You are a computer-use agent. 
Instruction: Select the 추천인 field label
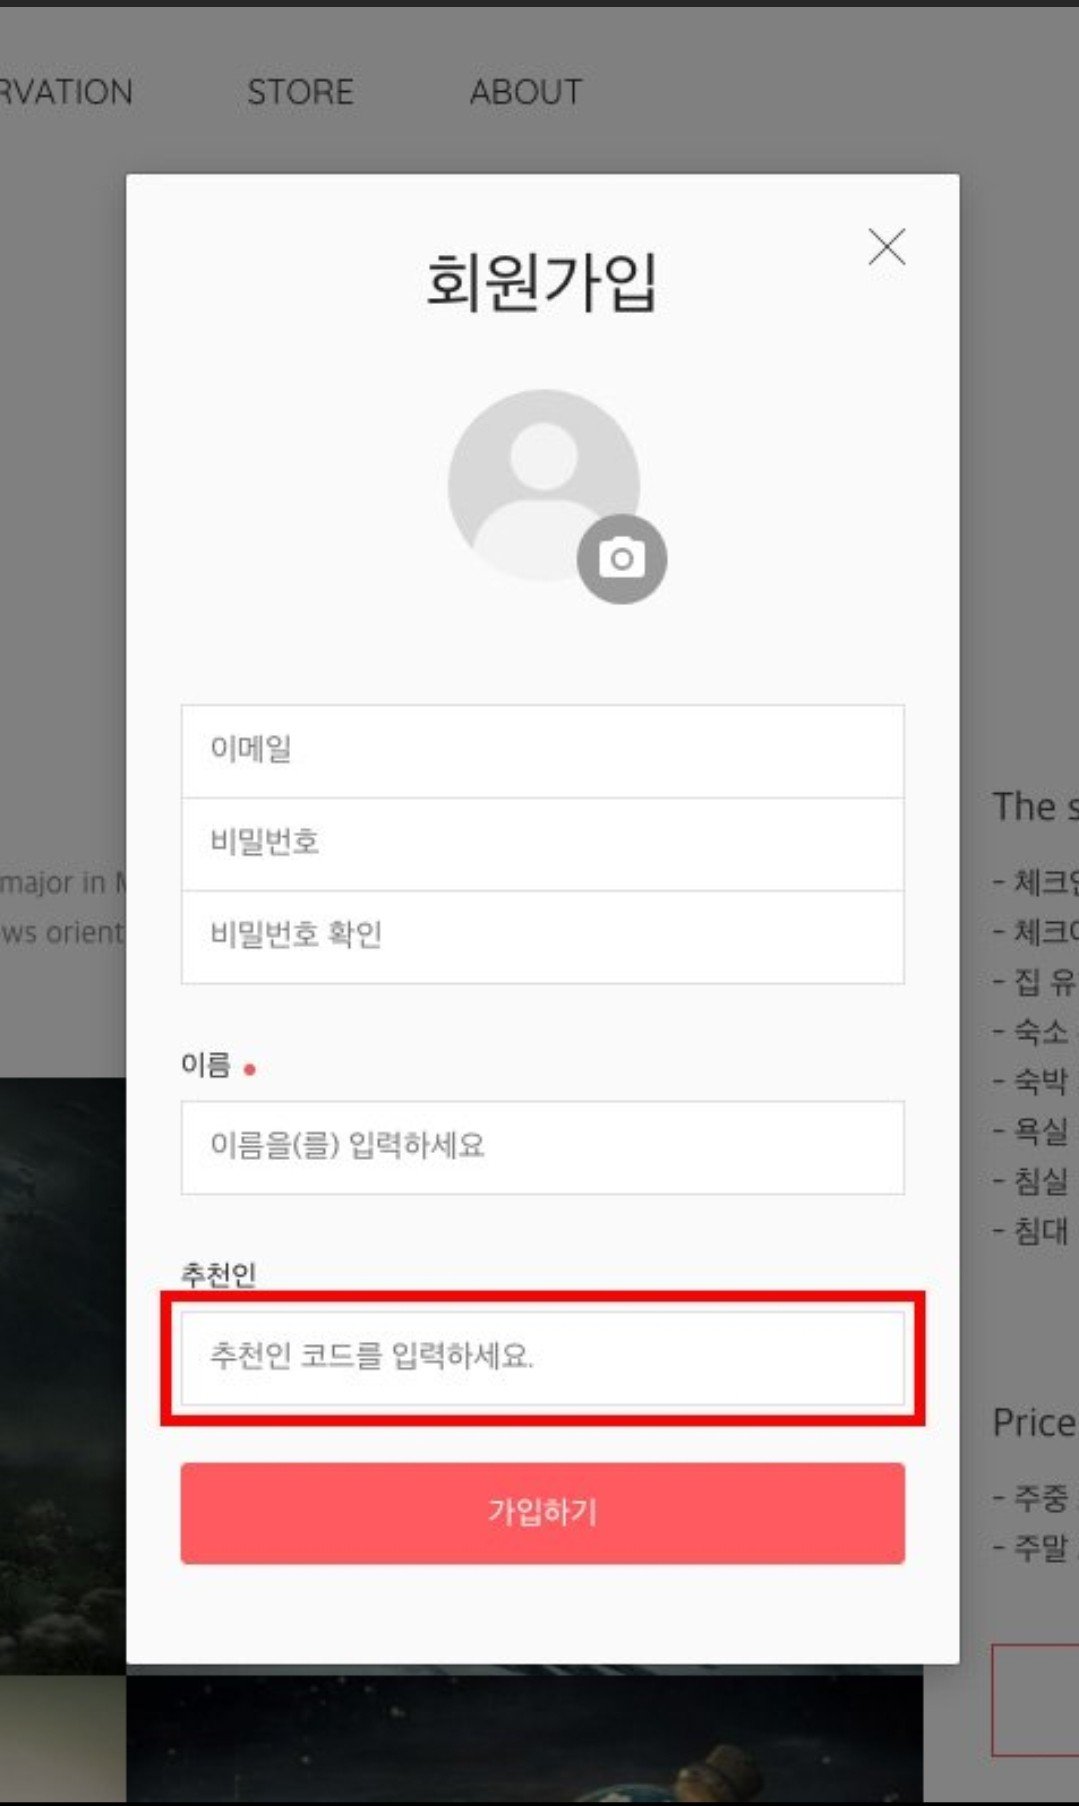click(x=218, y=1274)
